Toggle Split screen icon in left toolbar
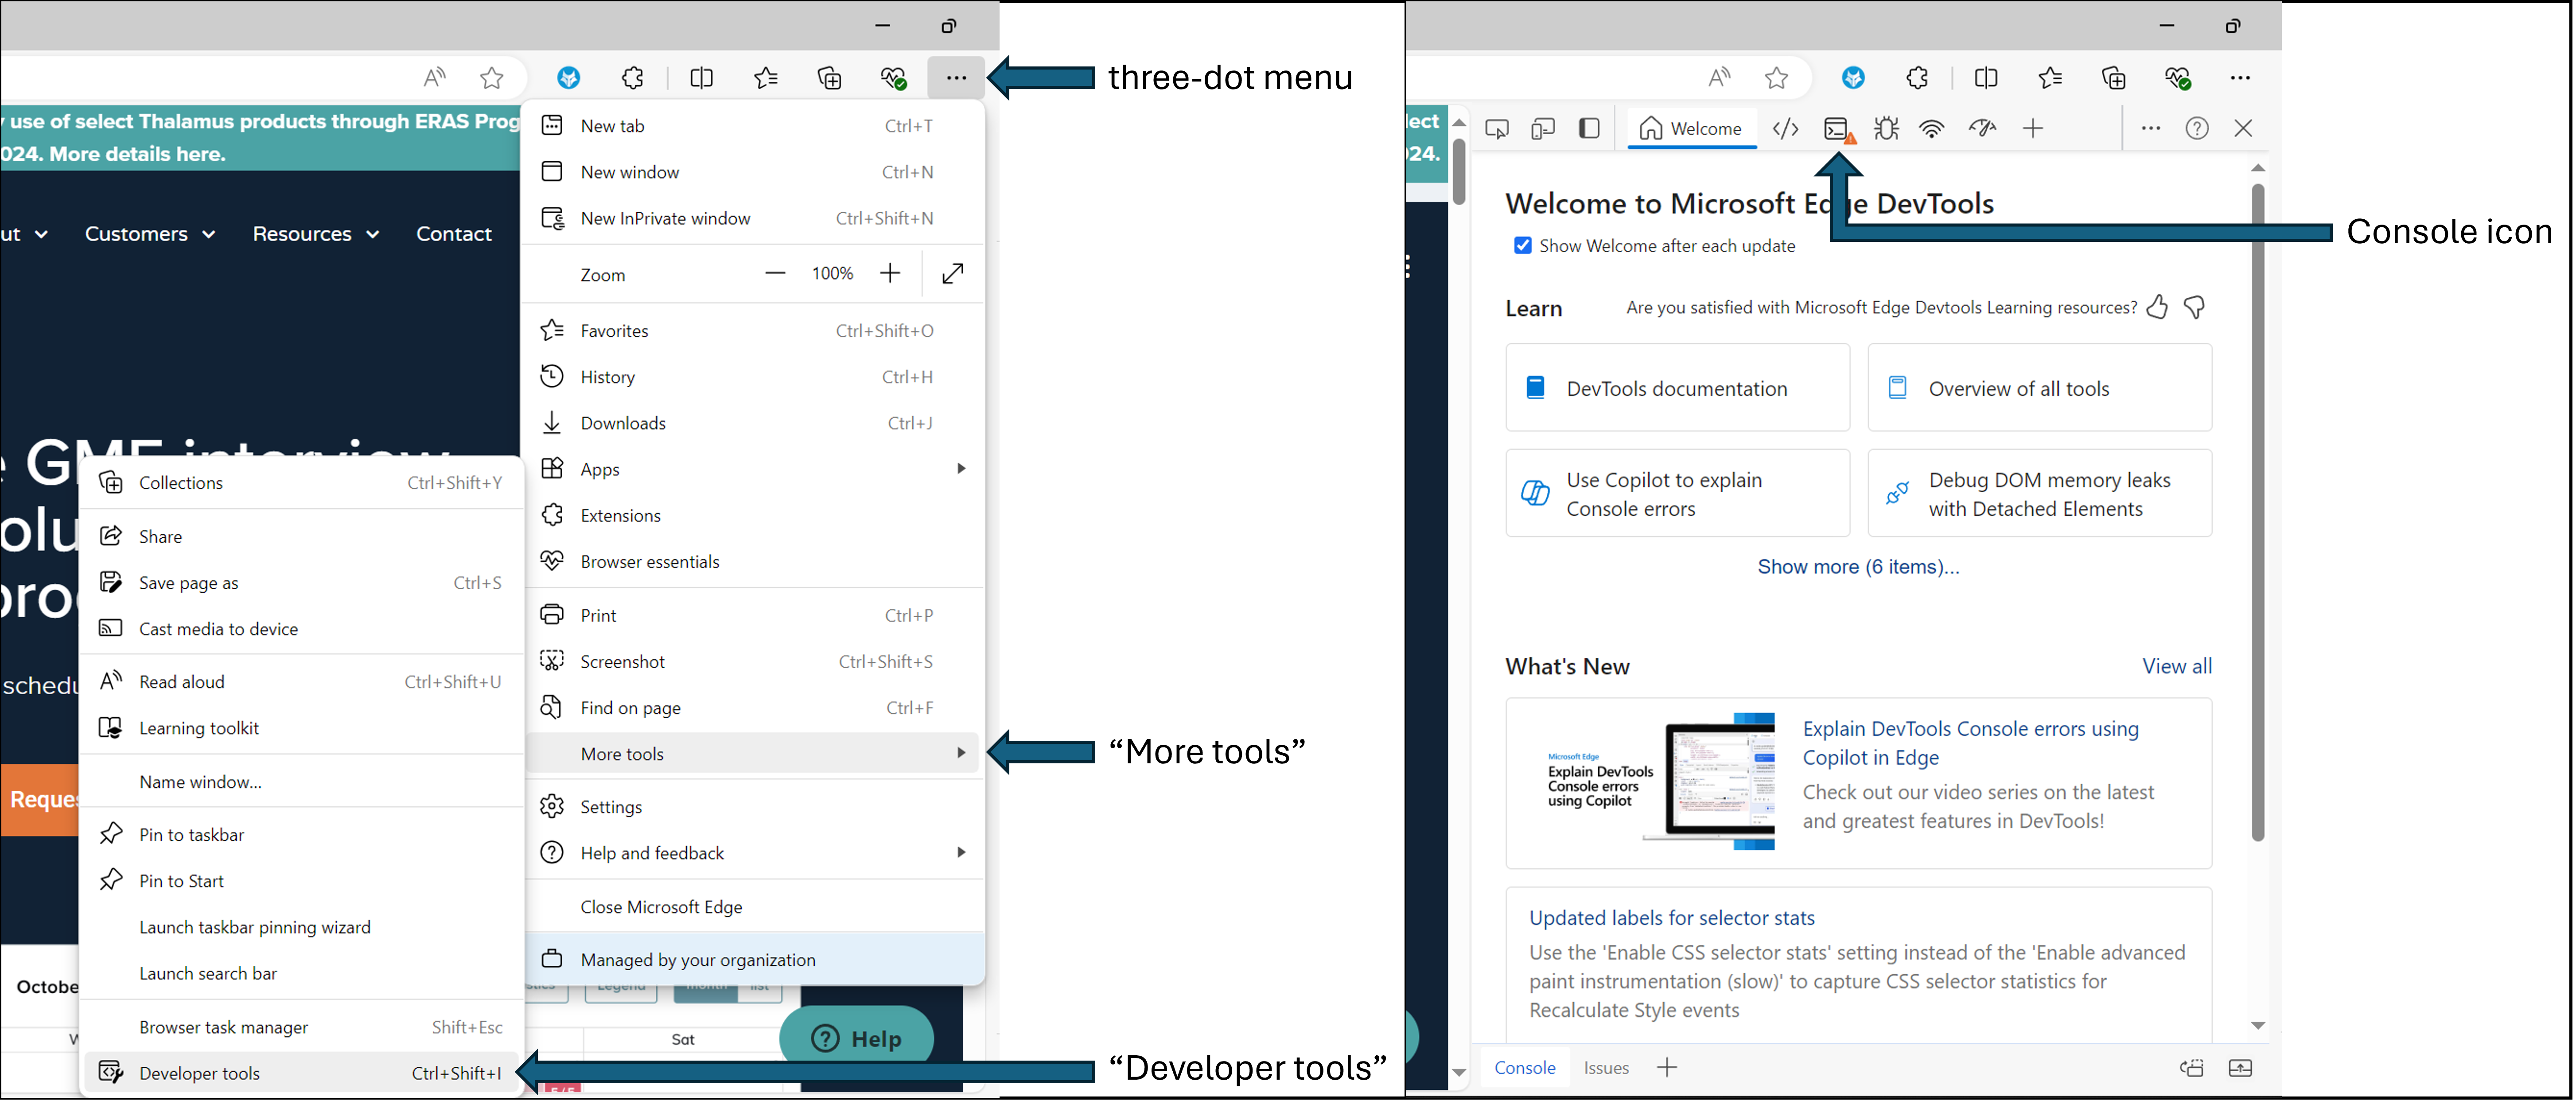 [x=702, y=77]
